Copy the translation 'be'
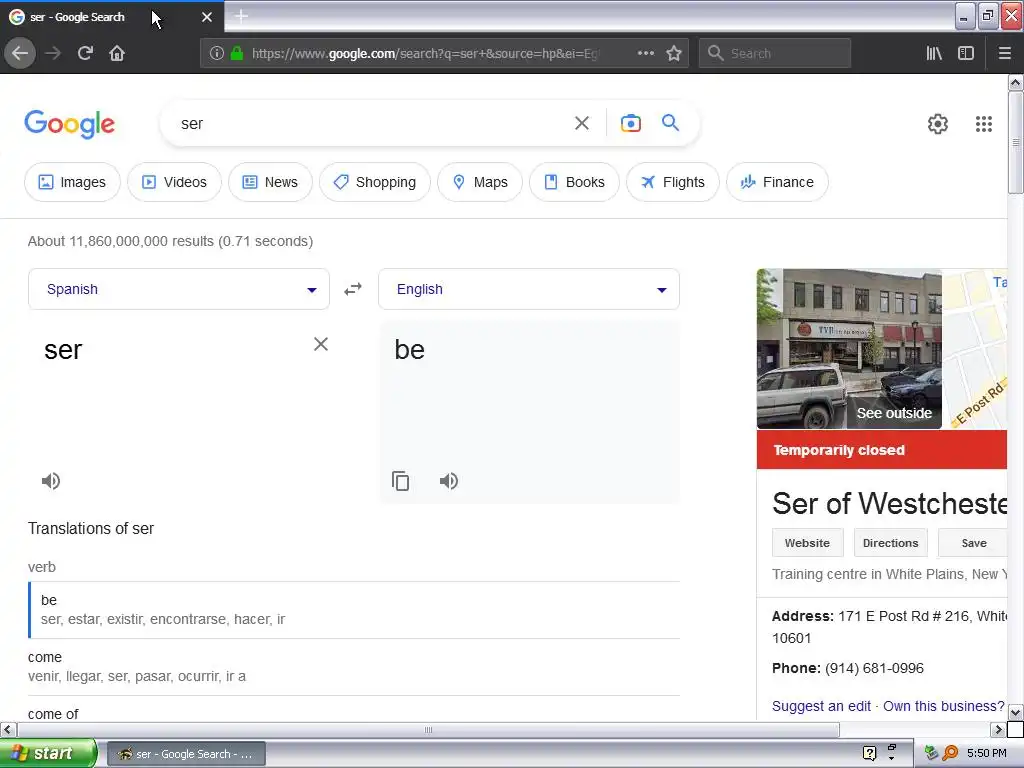1024x768 pixels. pos(400,481)
